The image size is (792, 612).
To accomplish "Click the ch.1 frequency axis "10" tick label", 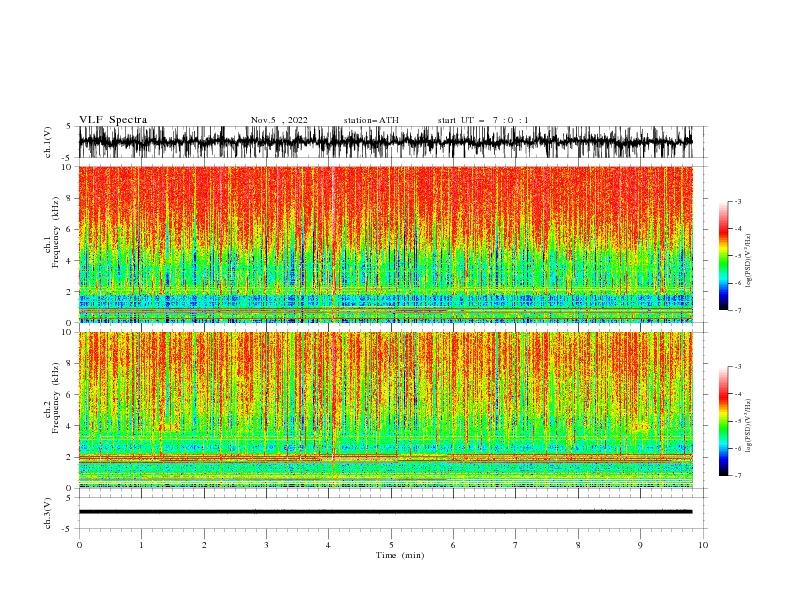I will [66, 167].
